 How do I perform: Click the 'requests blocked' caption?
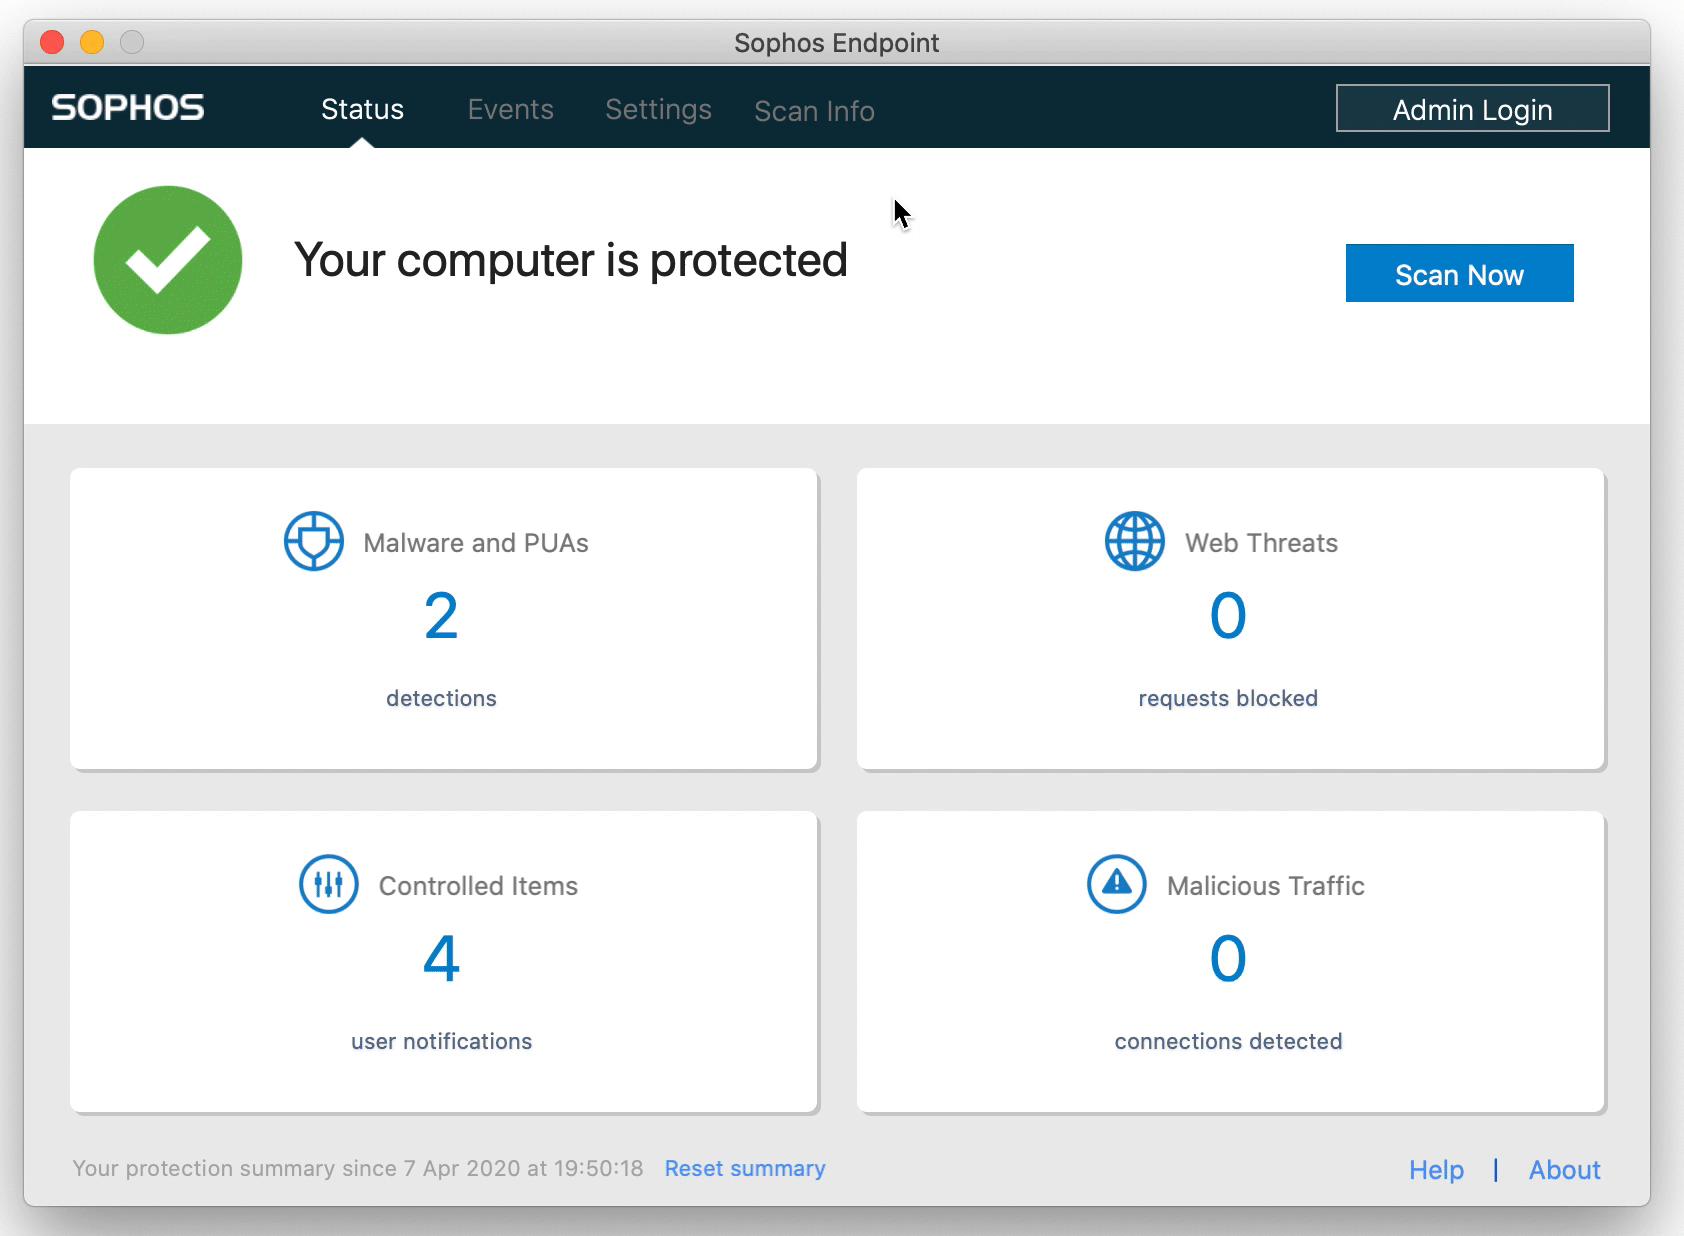[1228, 698]
